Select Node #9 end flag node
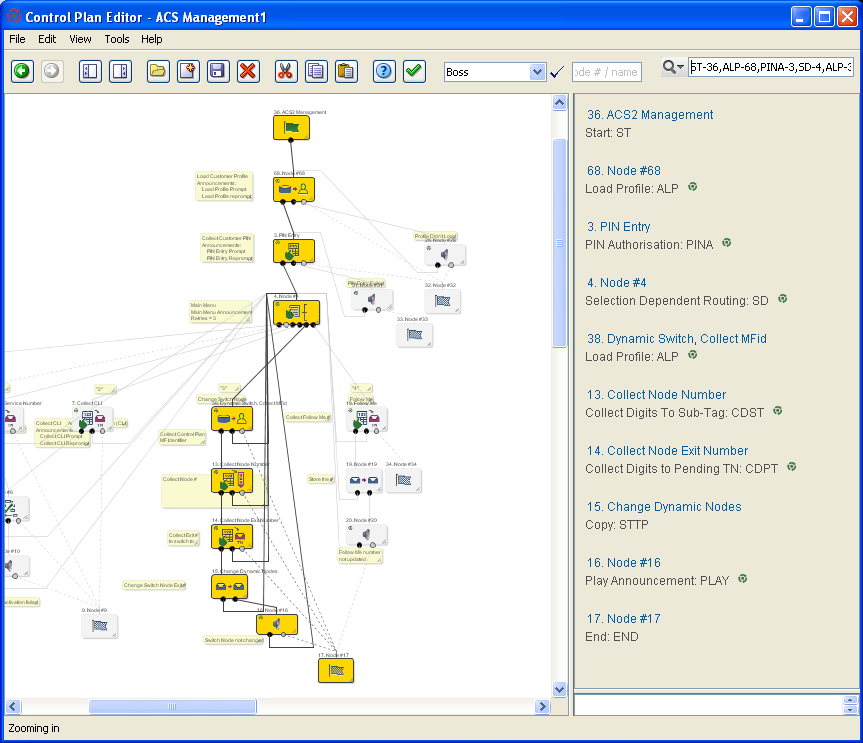Screen dimensions: 863x743 (x=100, y=626)
